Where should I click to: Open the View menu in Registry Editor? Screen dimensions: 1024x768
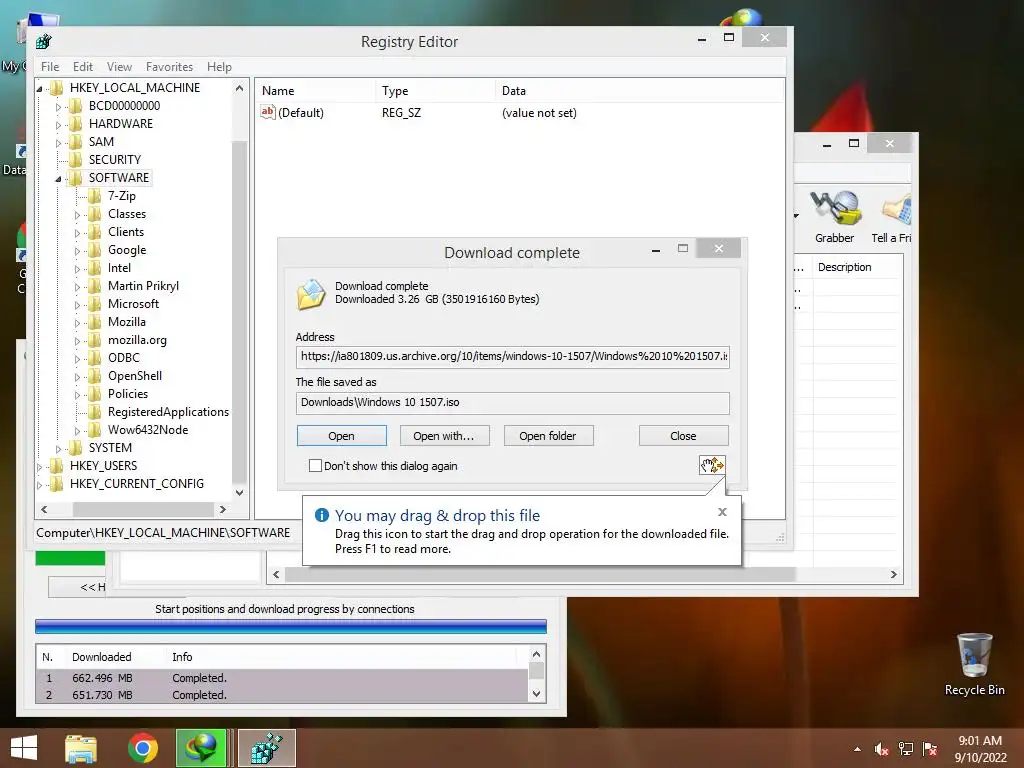coord(120,67)
